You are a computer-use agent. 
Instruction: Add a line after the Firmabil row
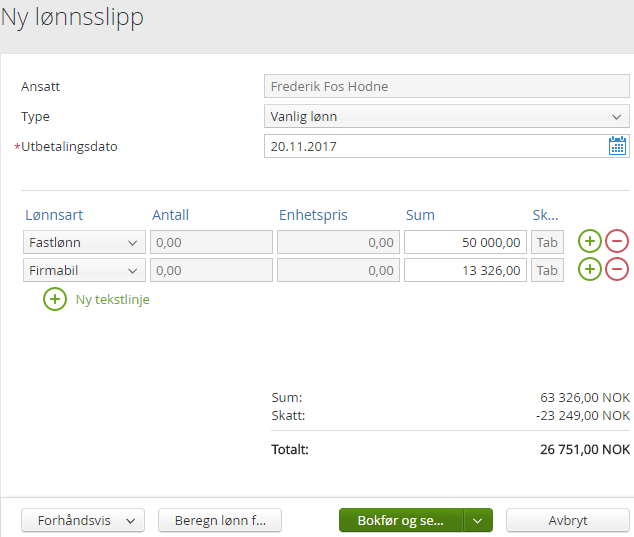(x=590, y=270)
